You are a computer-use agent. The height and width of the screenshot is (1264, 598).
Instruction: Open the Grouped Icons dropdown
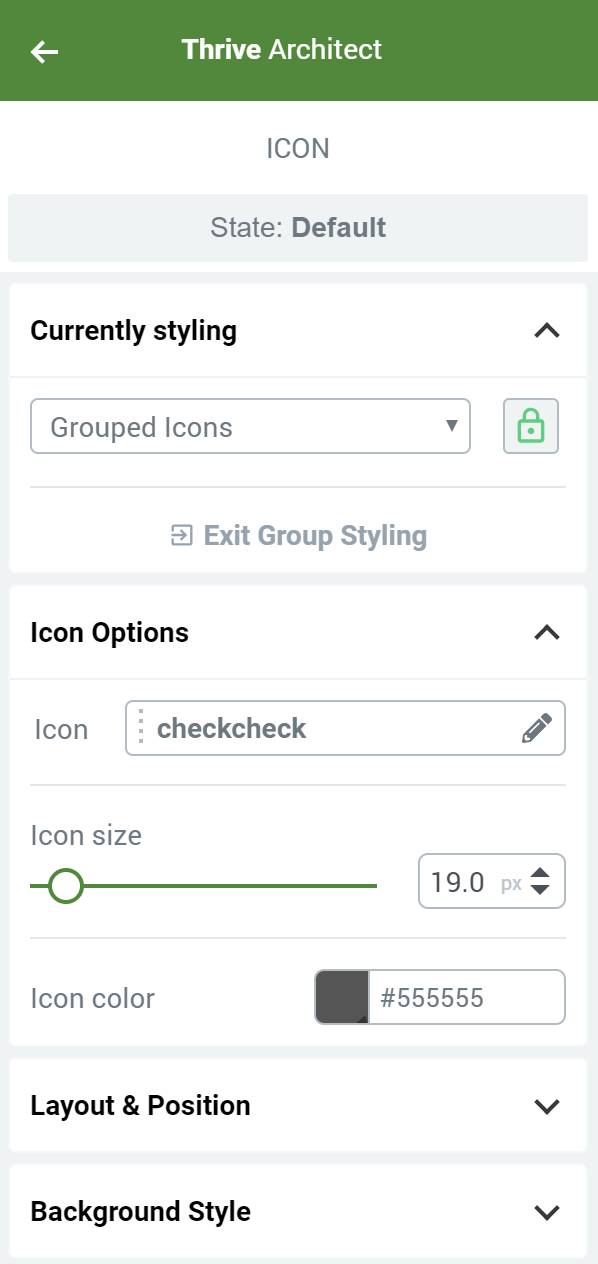pyautogui.click(x=250, y=427)
